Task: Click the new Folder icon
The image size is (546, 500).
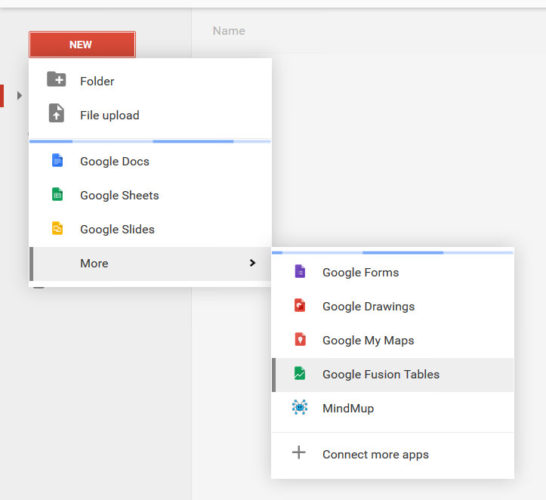Action: (x=56, y=79)
